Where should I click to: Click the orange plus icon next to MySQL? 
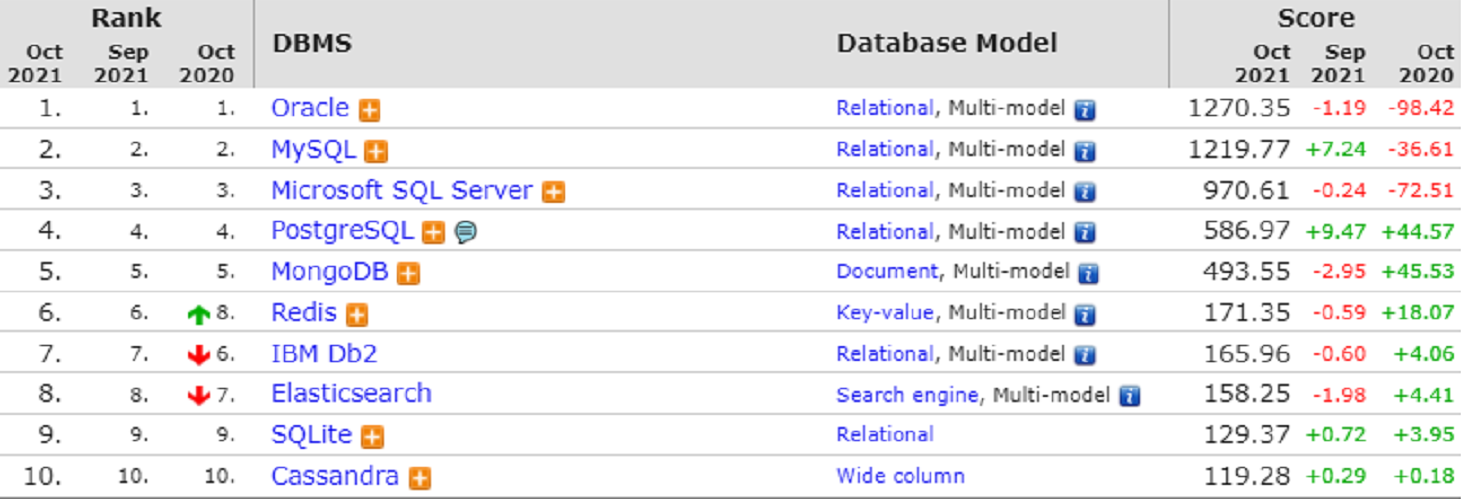click(x=376, y=151)
